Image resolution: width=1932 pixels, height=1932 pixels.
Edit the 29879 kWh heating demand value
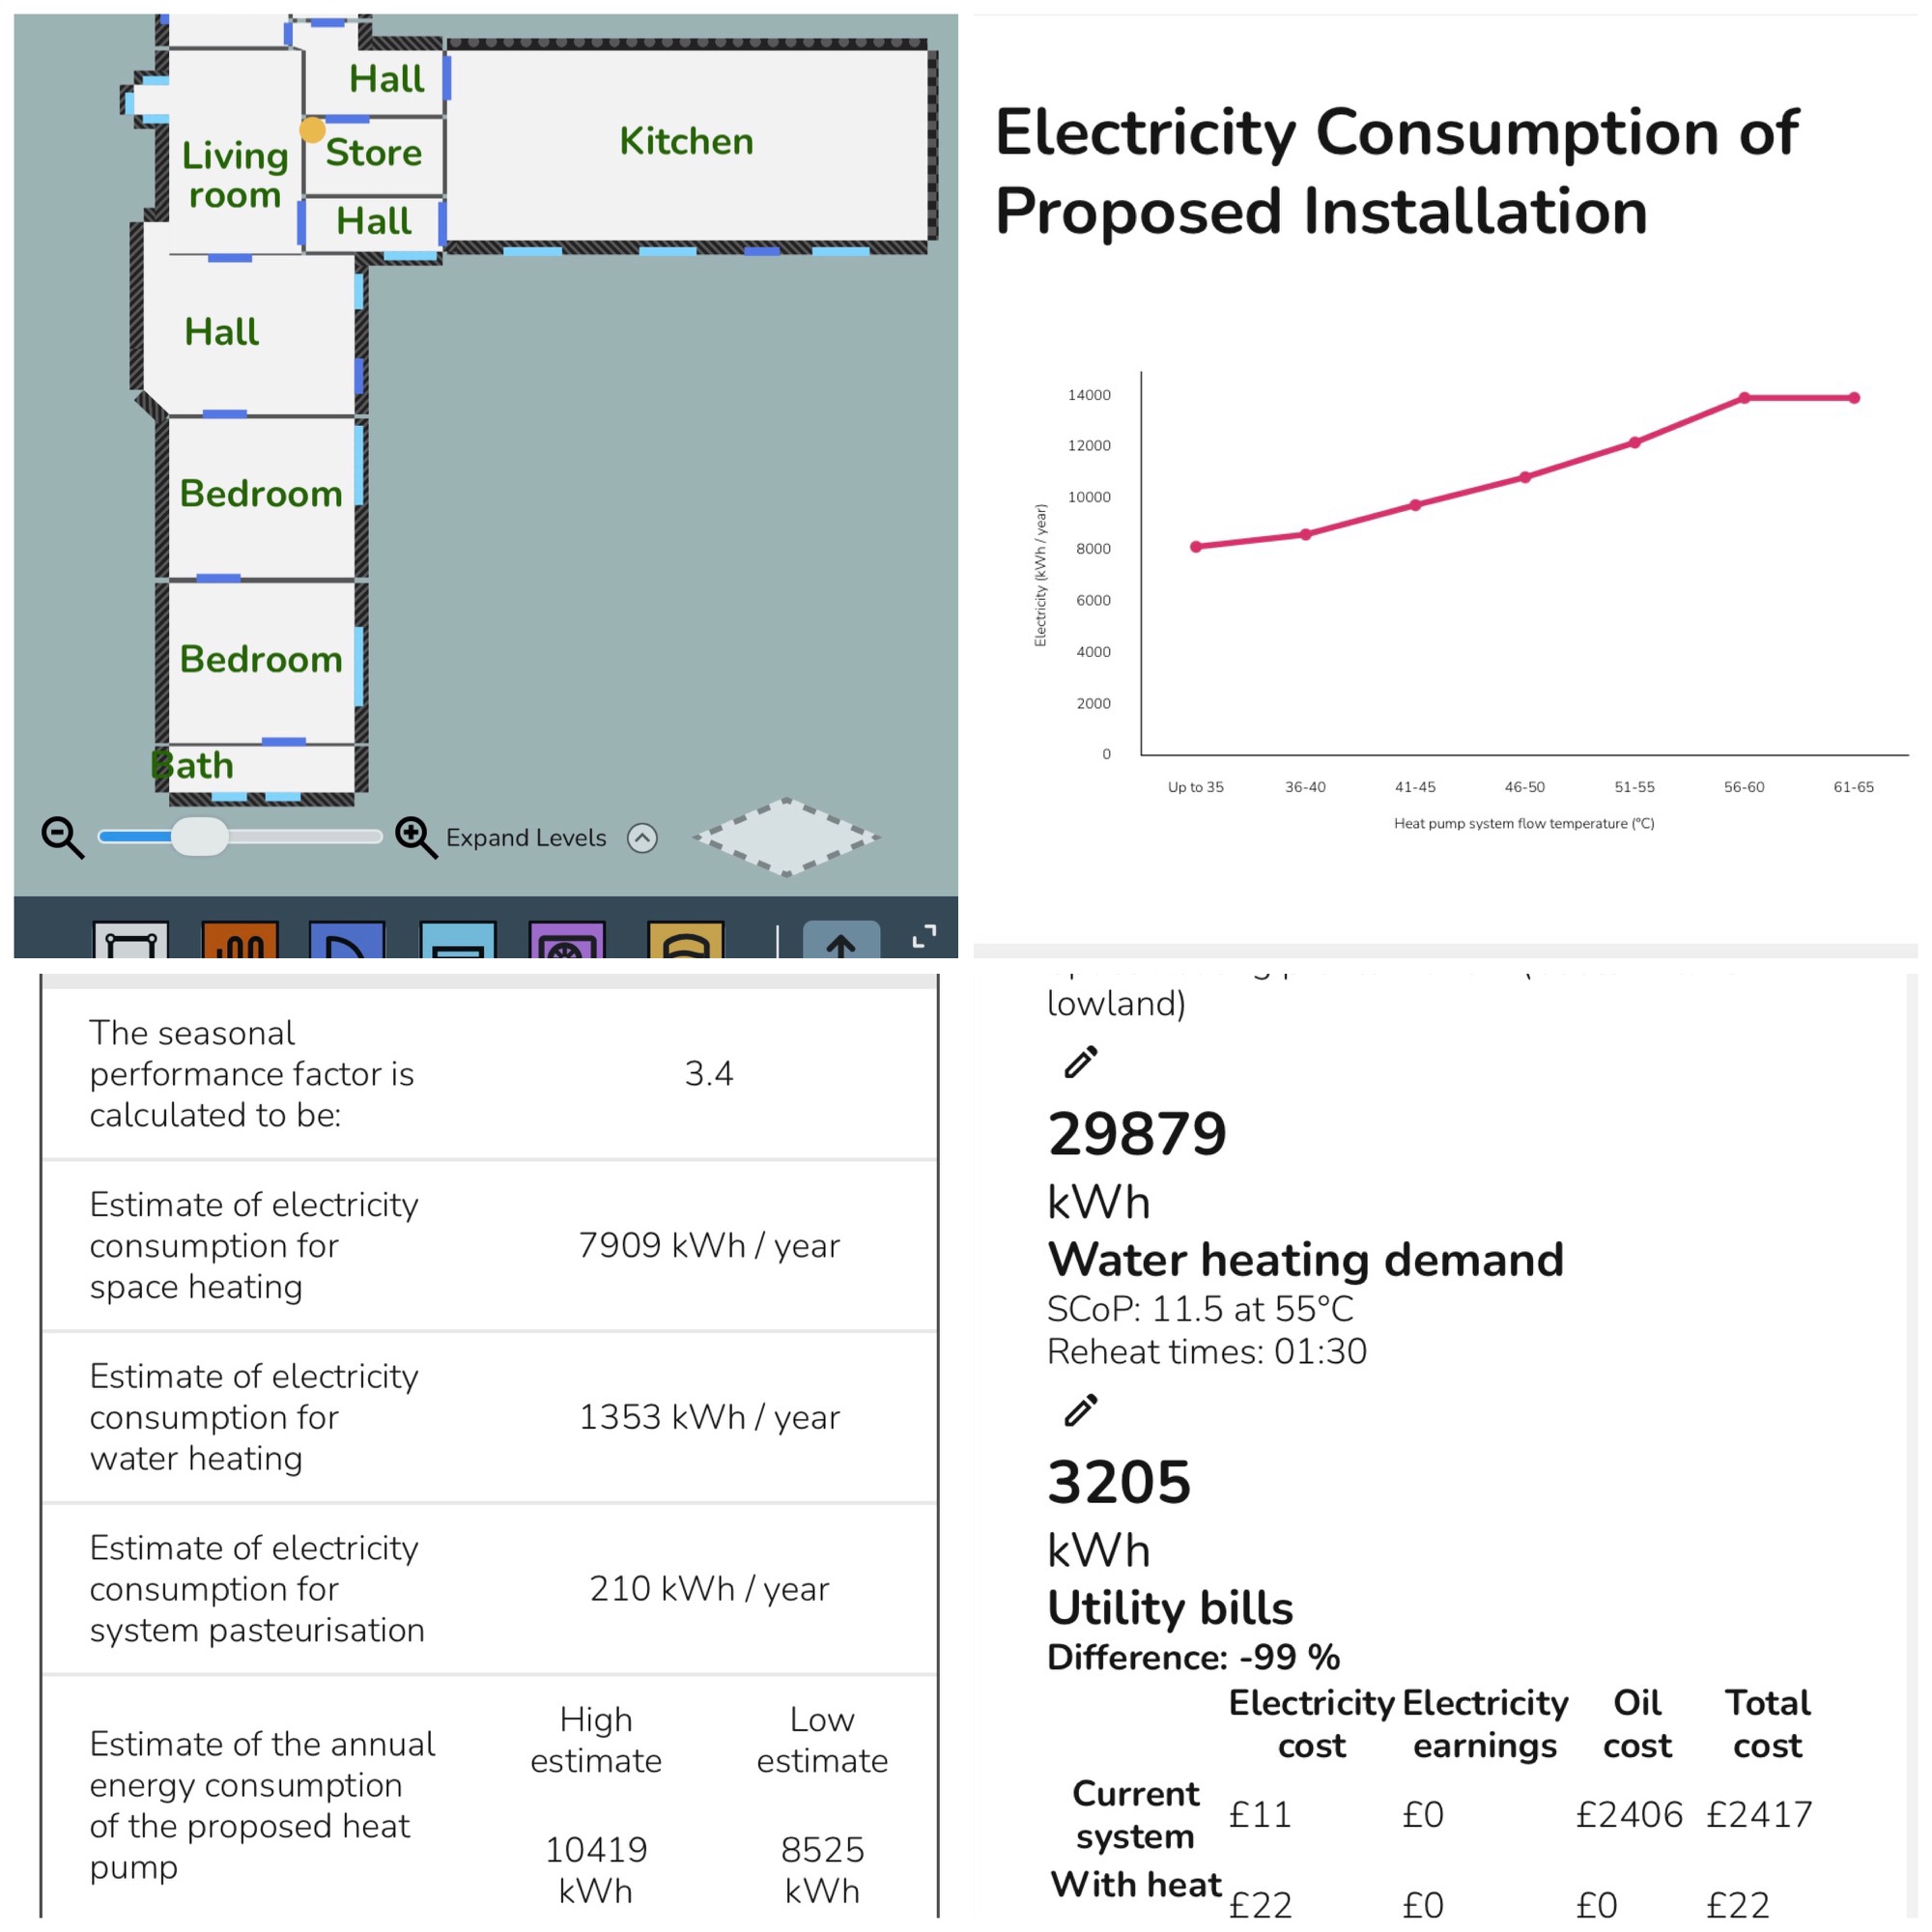click(1081, 1062)
